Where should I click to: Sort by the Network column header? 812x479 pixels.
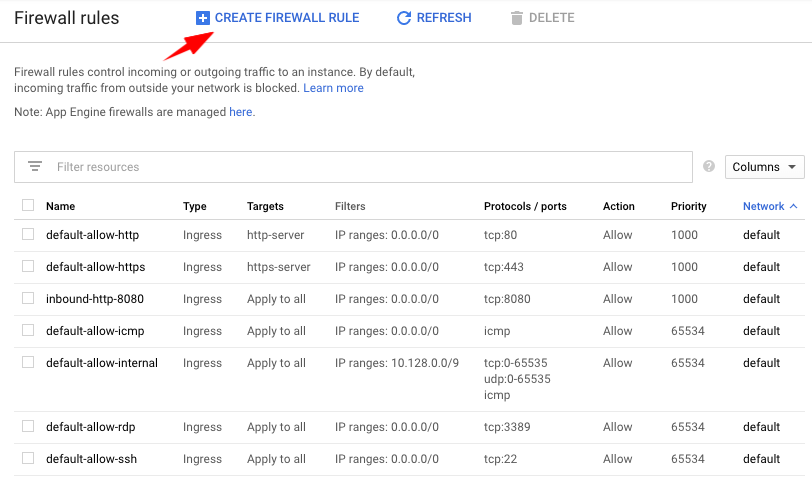[763, 206]
